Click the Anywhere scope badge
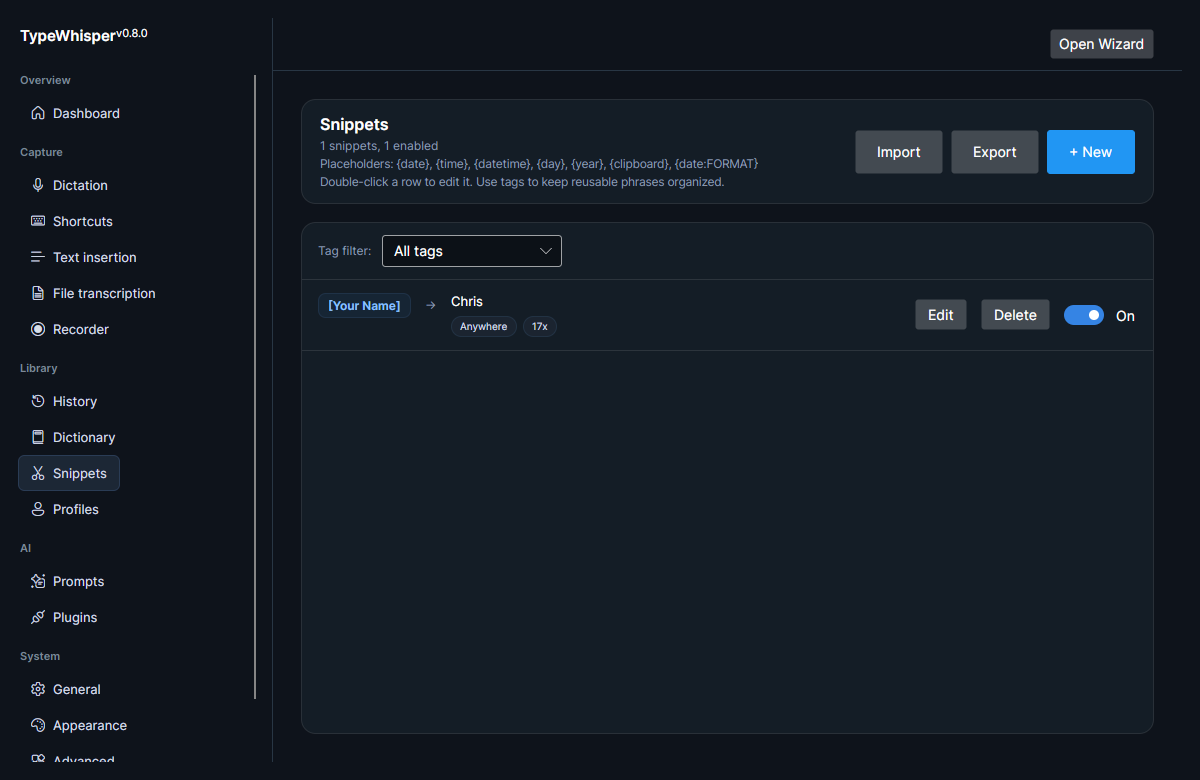This screenshot has width=1200, height=780. pos(483,327)
